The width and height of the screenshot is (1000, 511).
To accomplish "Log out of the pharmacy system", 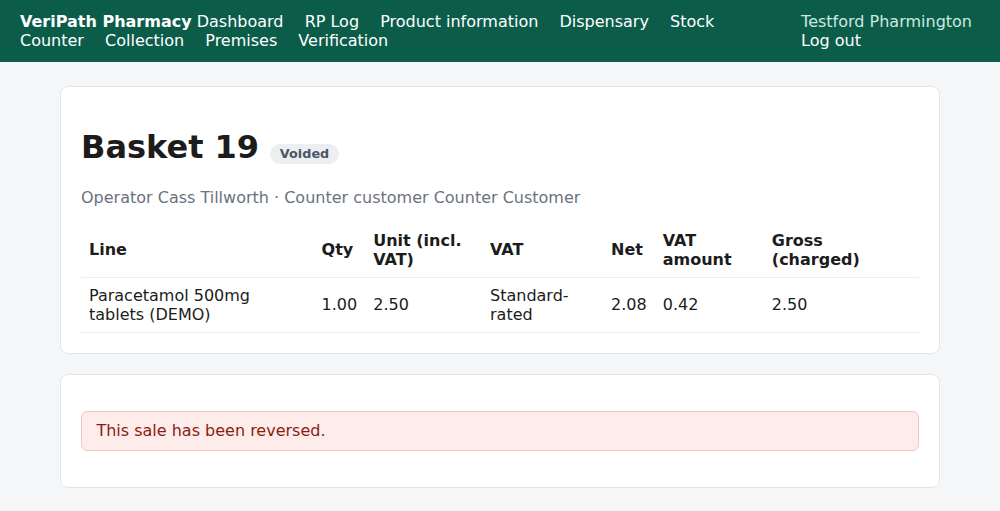I will [831, 41].
